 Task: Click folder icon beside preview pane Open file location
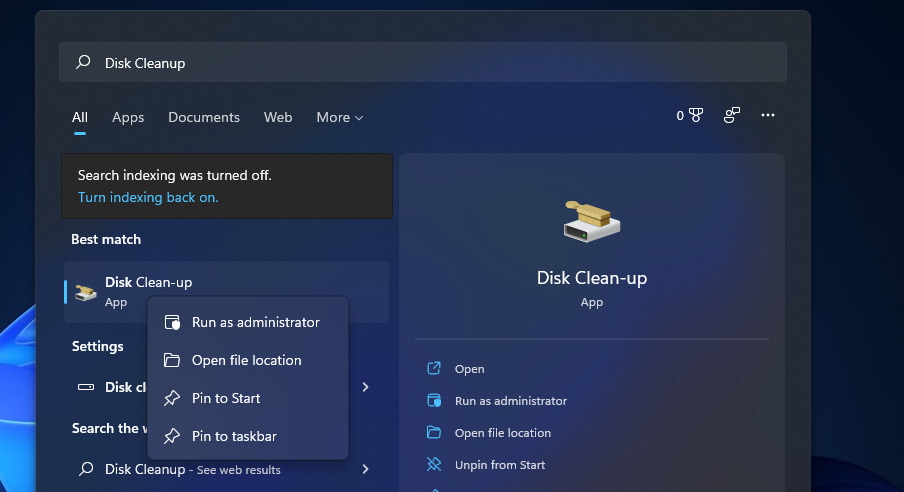click(434, 432)
